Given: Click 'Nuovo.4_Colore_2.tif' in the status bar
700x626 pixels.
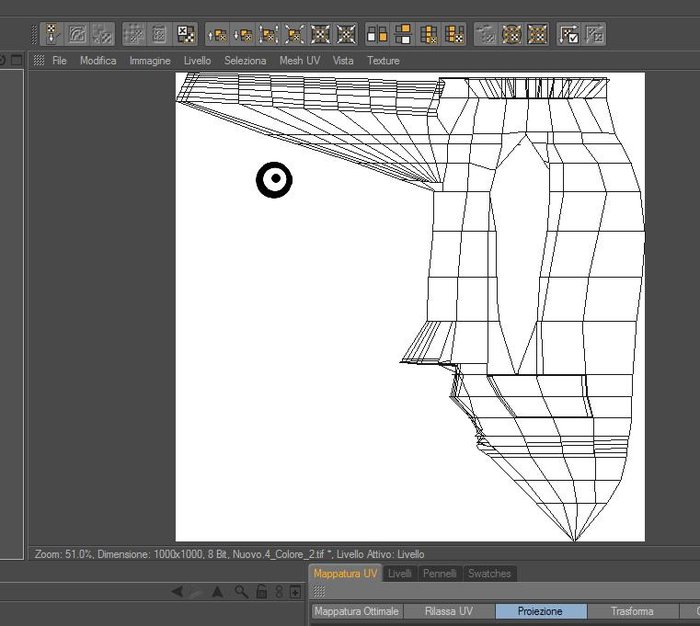Looking at the screenshot, I should coord(278,554).
